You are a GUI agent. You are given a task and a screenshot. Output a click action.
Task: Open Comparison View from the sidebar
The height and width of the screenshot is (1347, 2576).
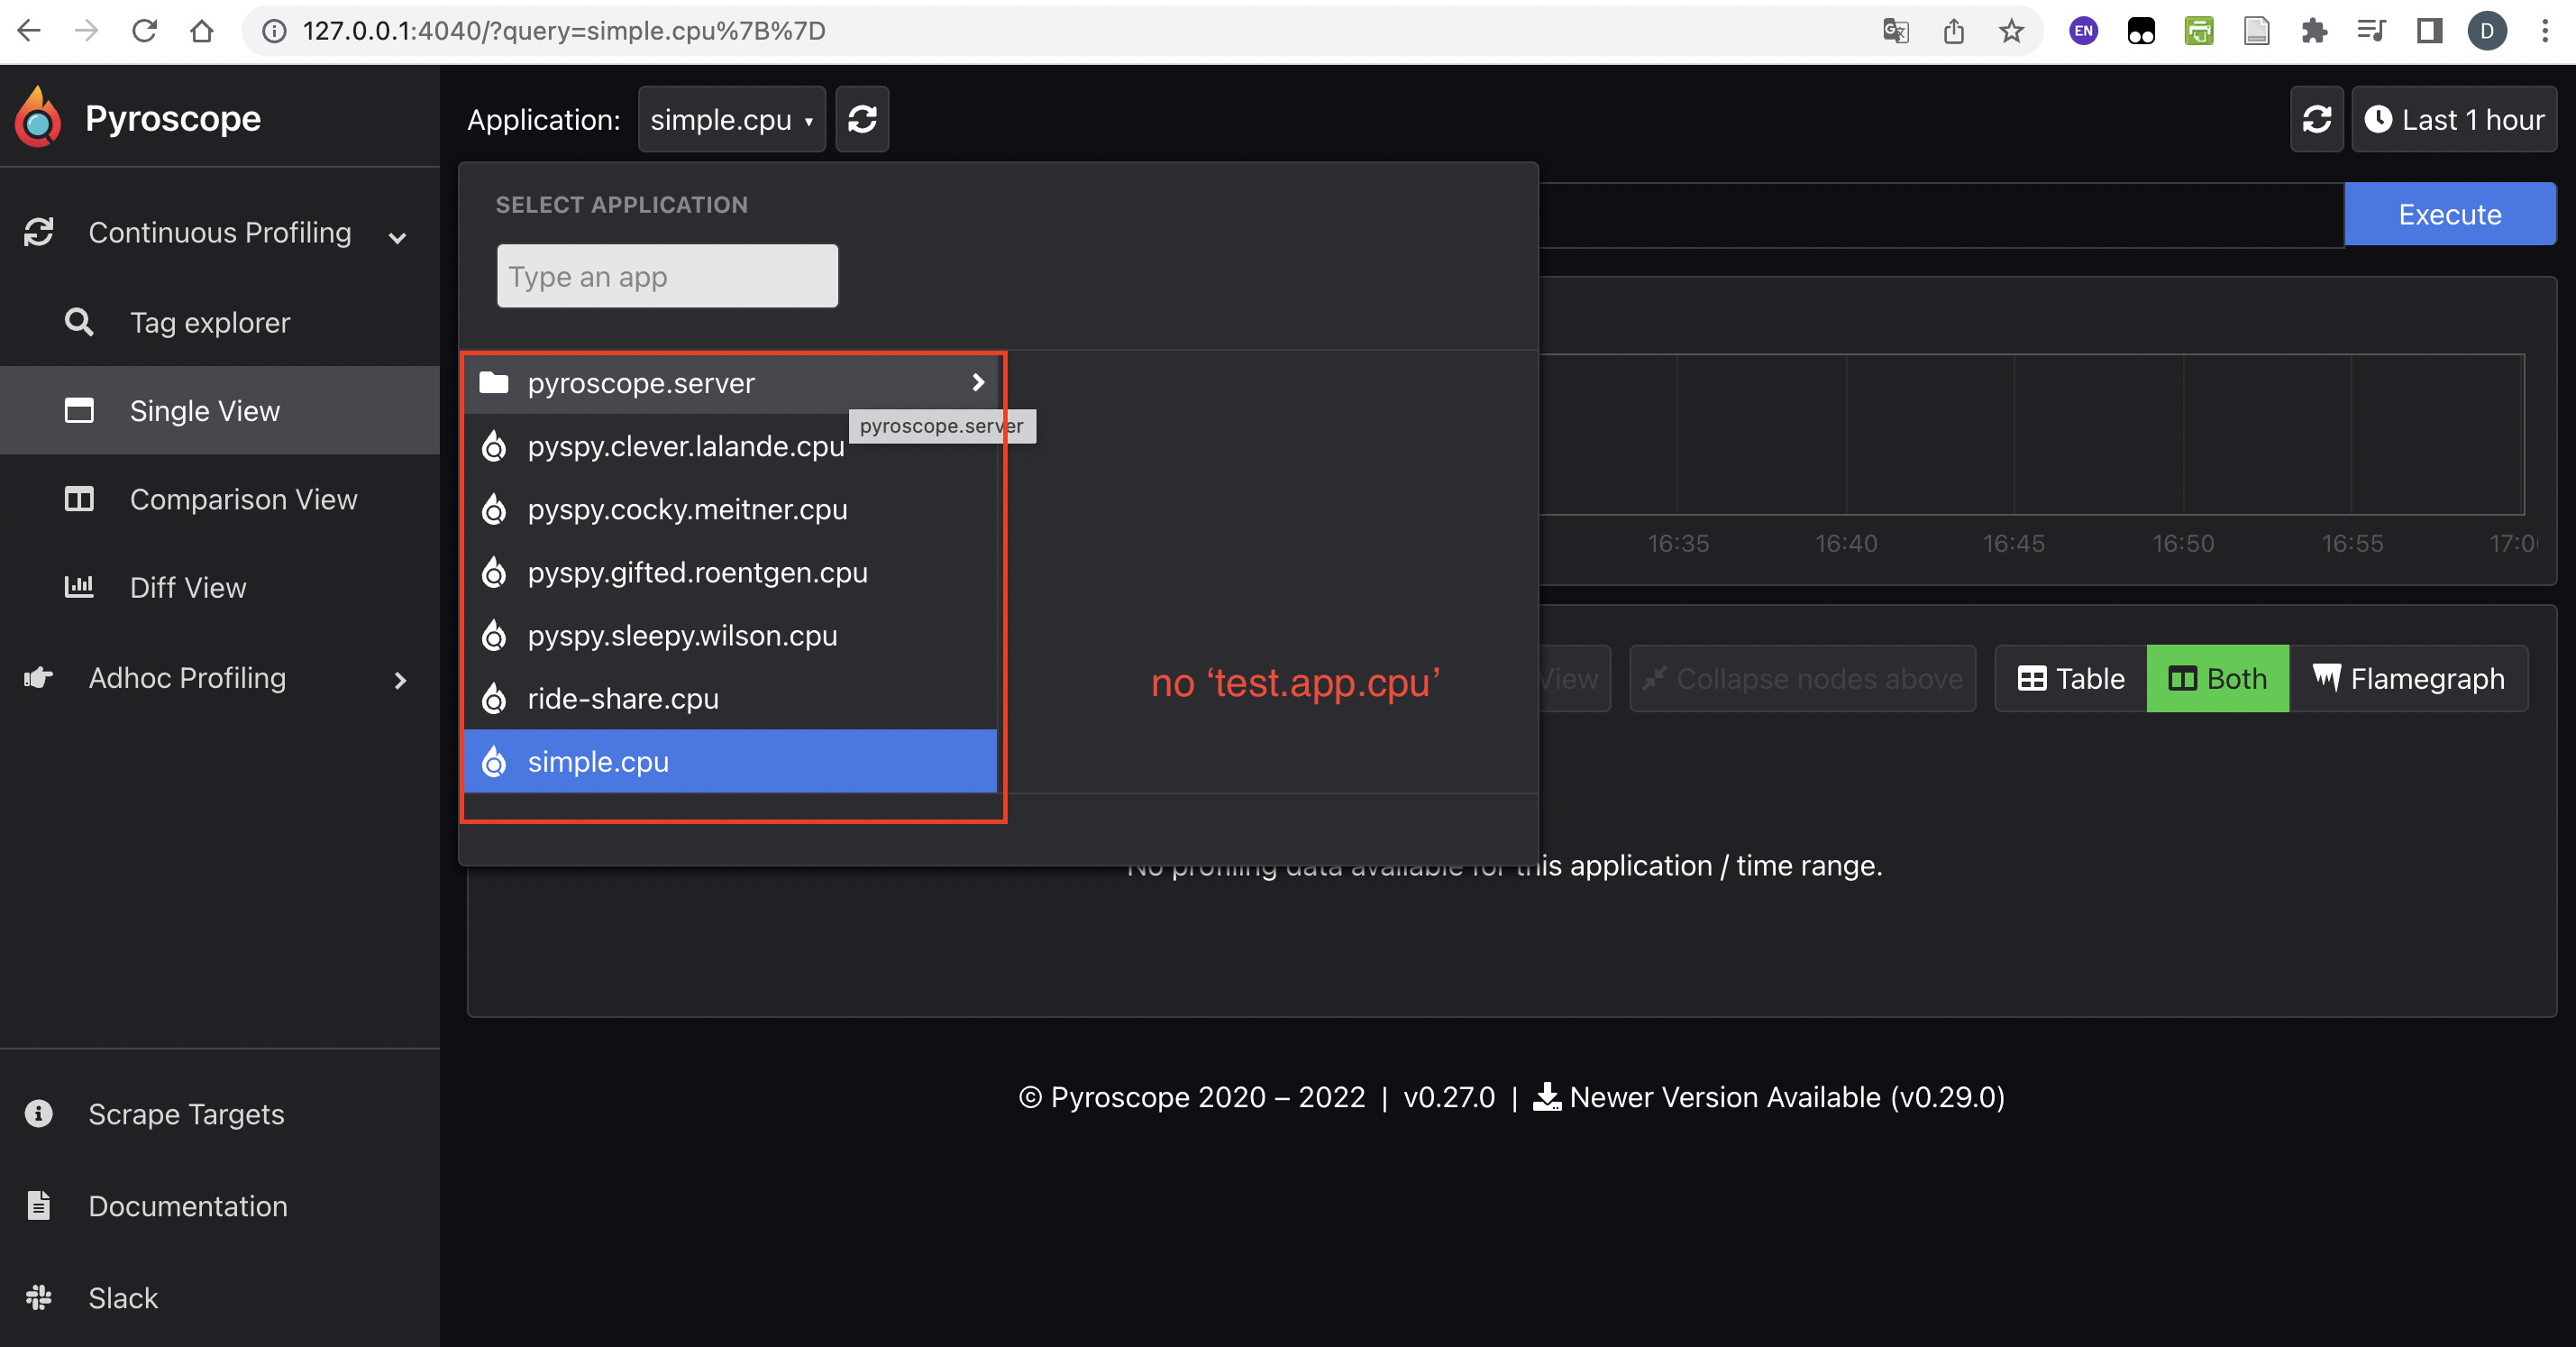(243, 499)
